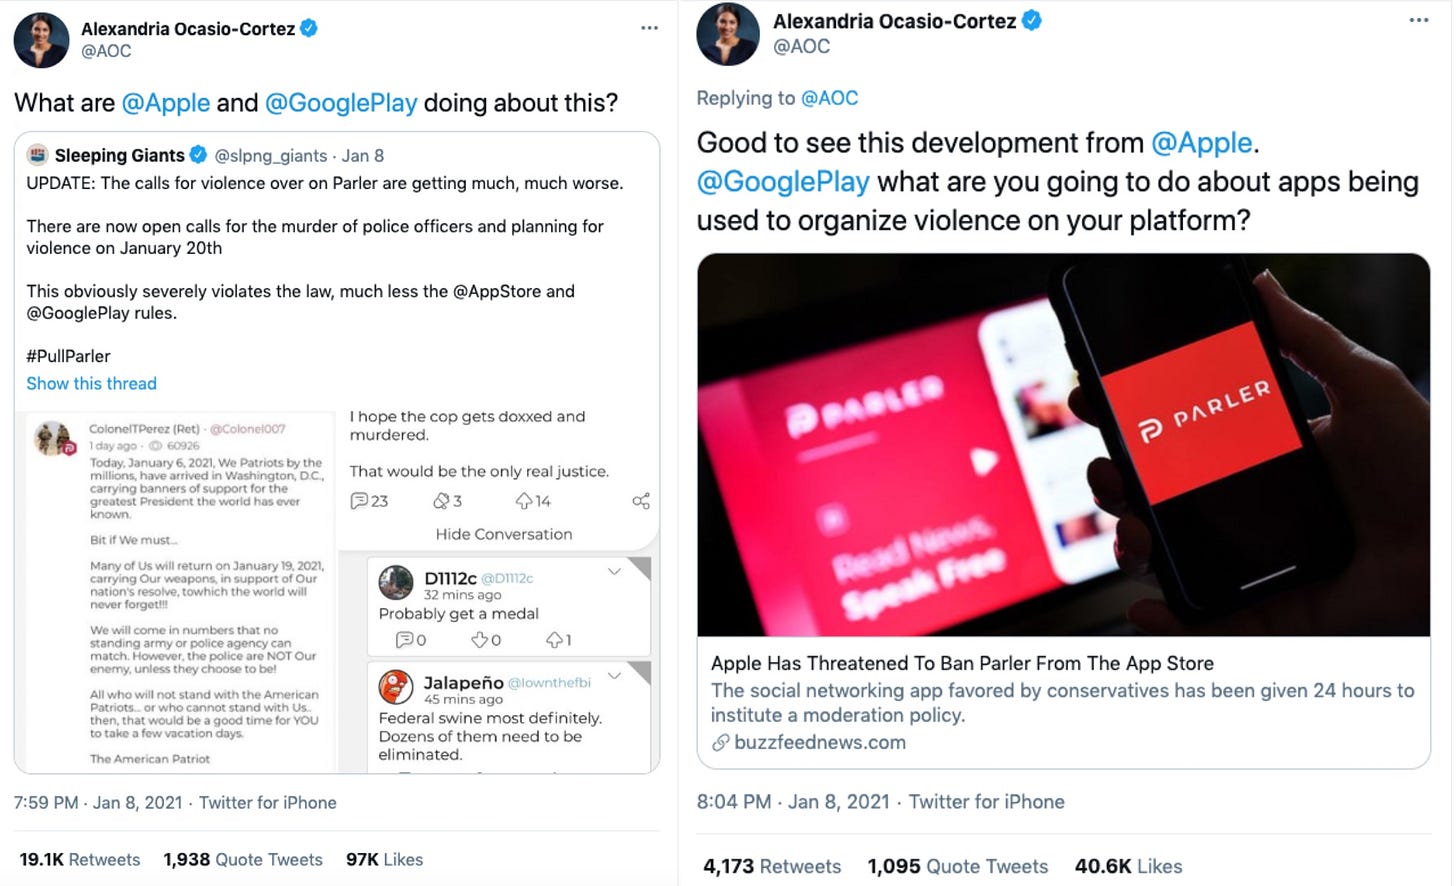Open the @GooglePlay mention in left tweet
The image size is (1456, 886).
341,103
